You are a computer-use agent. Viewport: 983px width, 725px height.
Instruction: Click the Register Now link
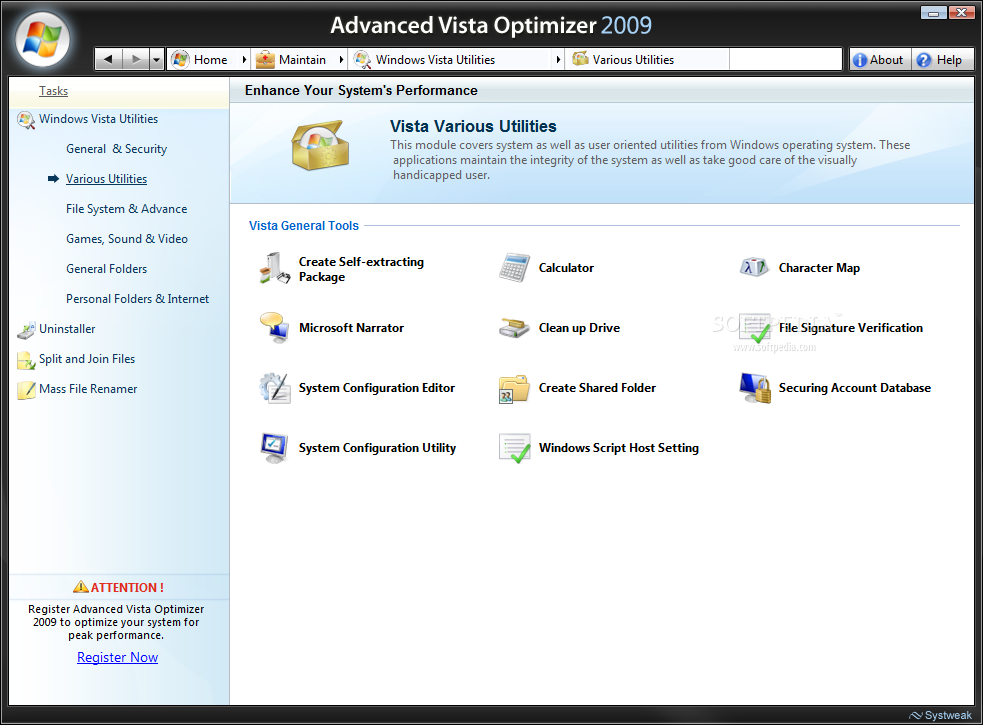click(117, 657)
